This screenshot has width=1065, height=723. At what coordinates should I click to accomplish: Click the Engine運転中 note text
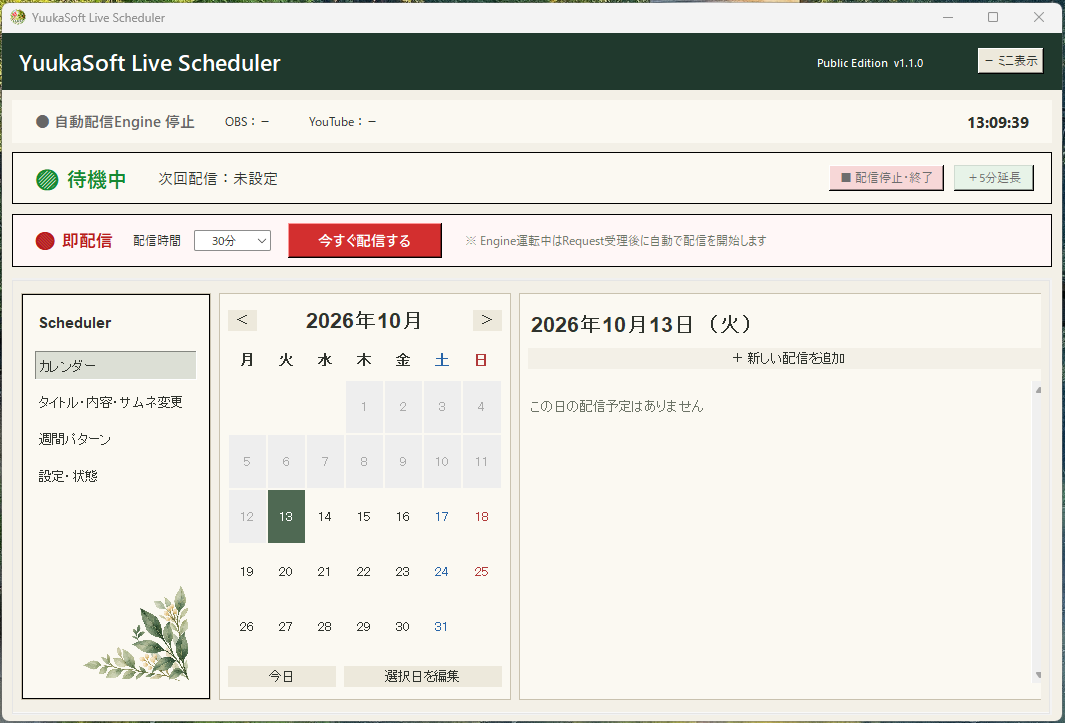tap(616, 241)
